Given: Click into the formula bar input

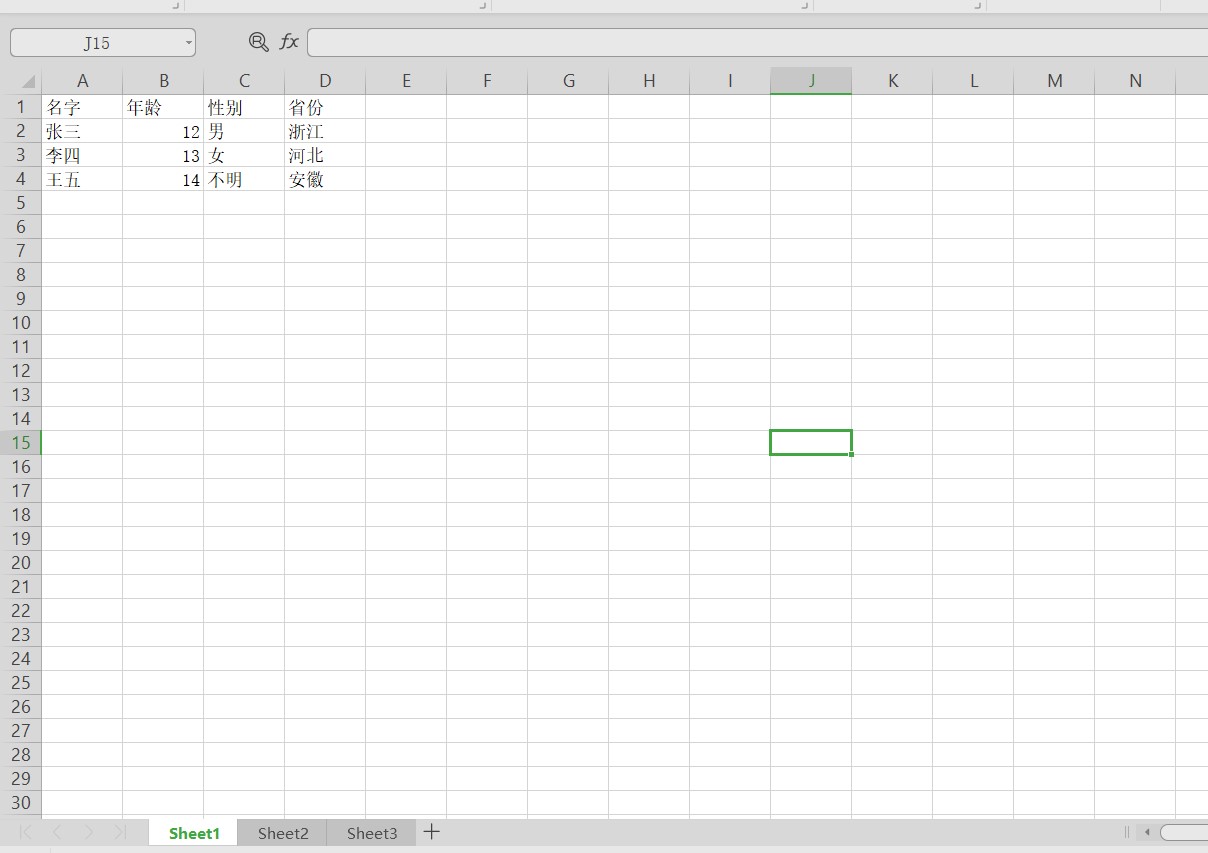Looking at the screenshot, I should click(757, 42).
